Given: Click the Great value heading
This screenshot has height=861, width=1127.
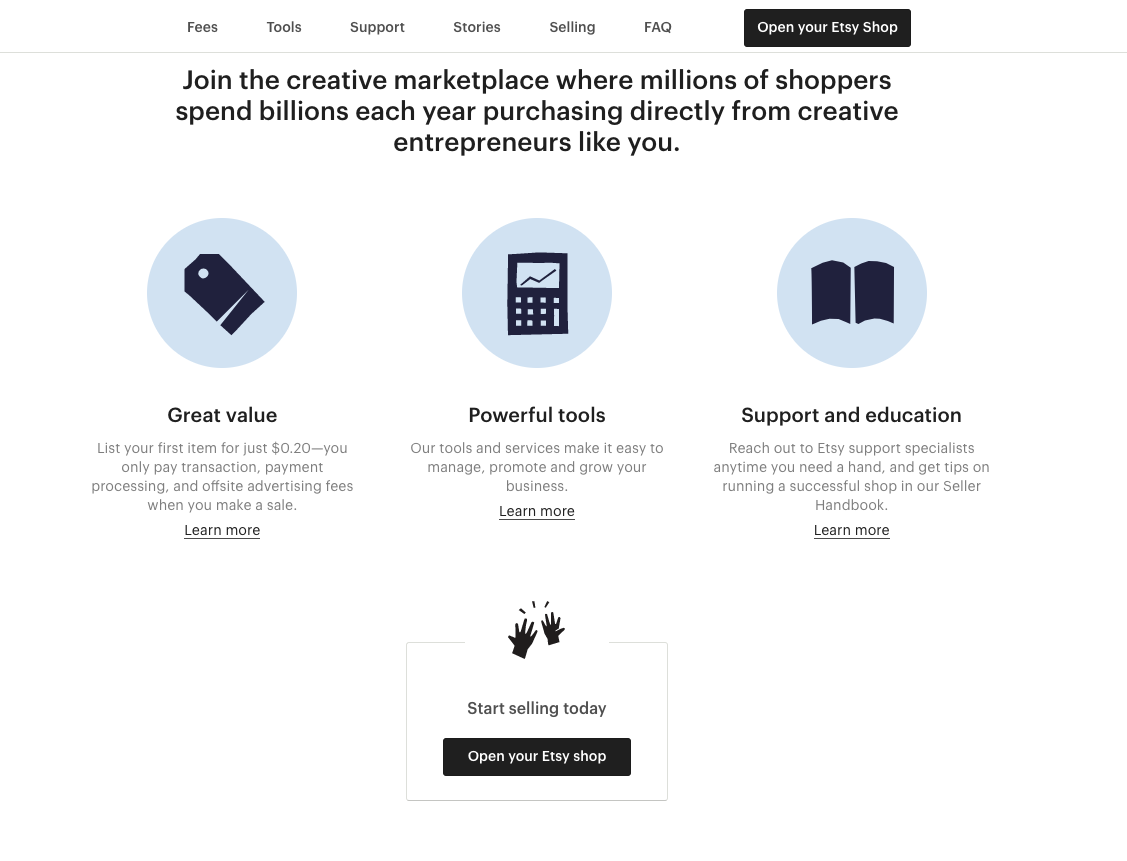Looking at the screenshot, I should pos(222,415).
